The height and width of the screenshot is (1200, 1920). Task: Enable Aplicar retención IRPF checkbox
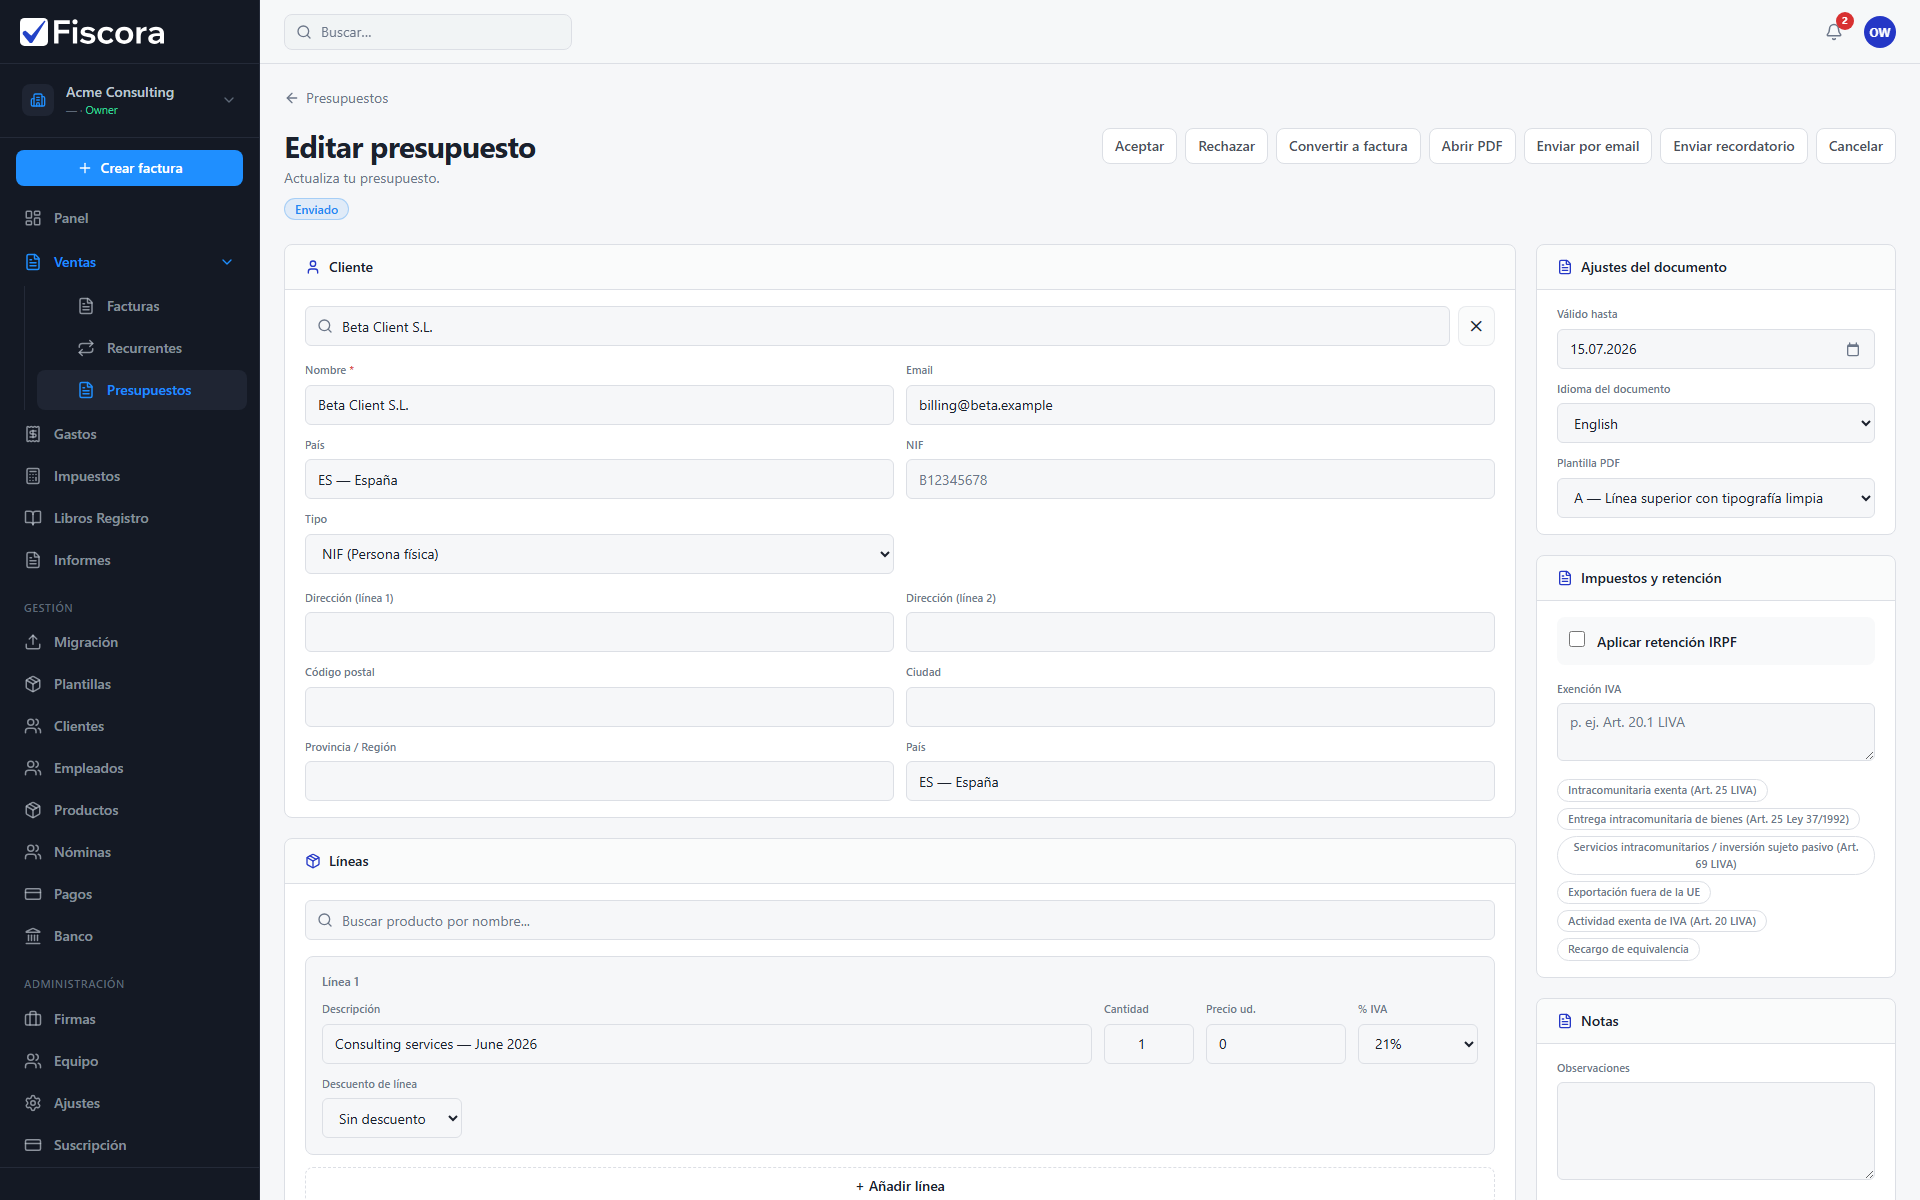[1577, 640]
